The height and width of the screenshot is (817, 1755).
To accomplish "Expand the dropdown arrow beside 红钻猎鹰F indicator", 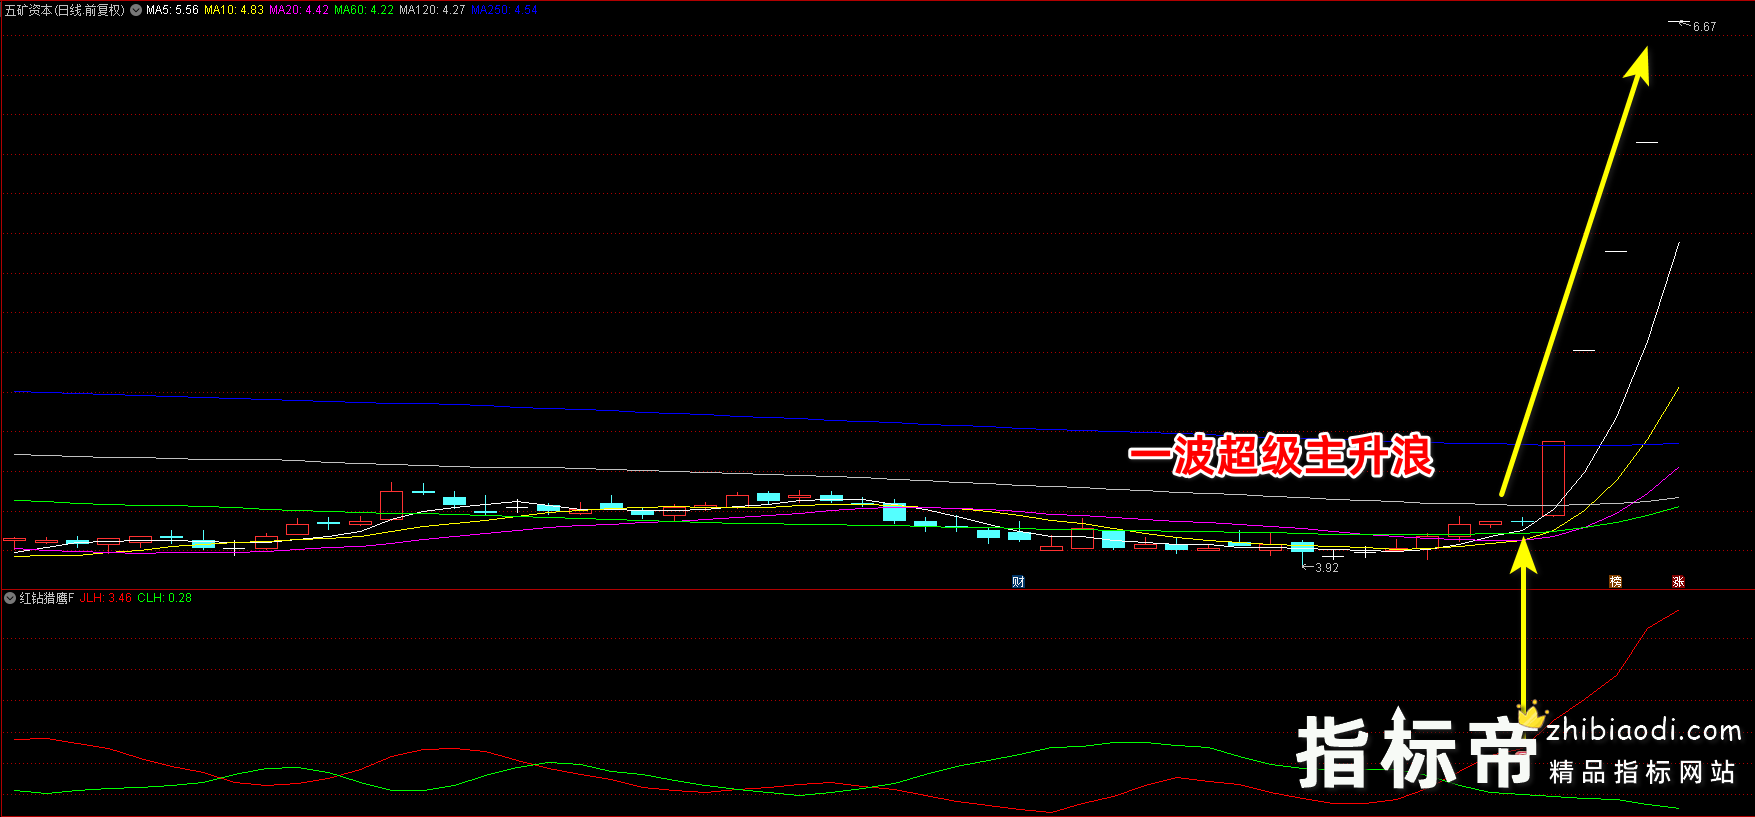I will [10, 598].
